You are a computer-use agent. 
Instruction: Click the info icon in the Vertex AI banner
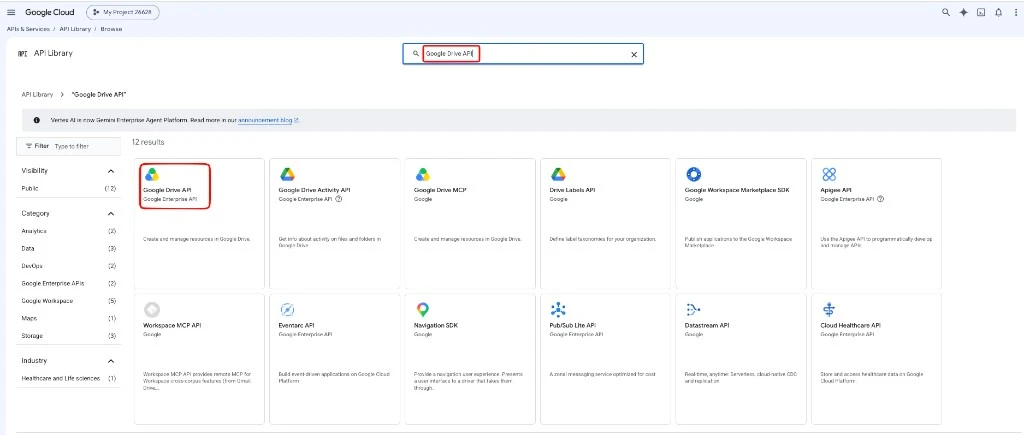37,121
